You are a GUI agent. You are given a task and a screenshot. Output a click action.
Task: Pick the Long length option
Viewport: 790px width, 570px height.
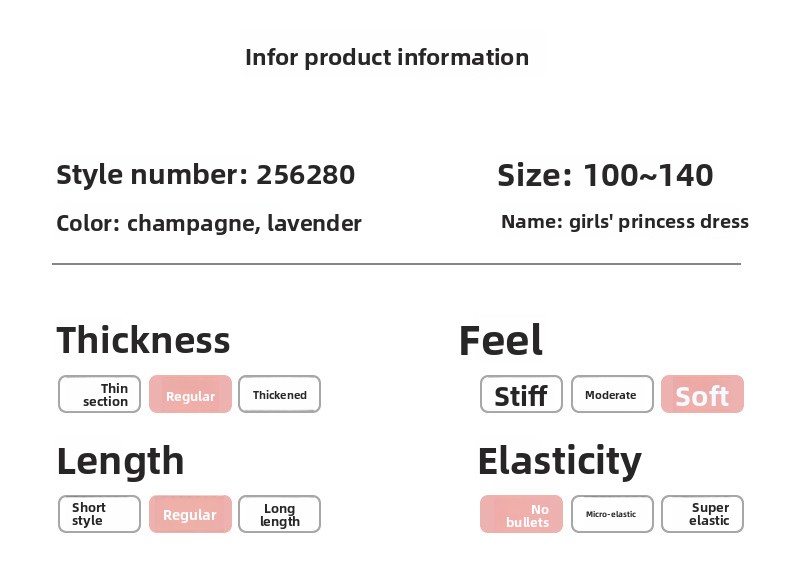[279, 514]
